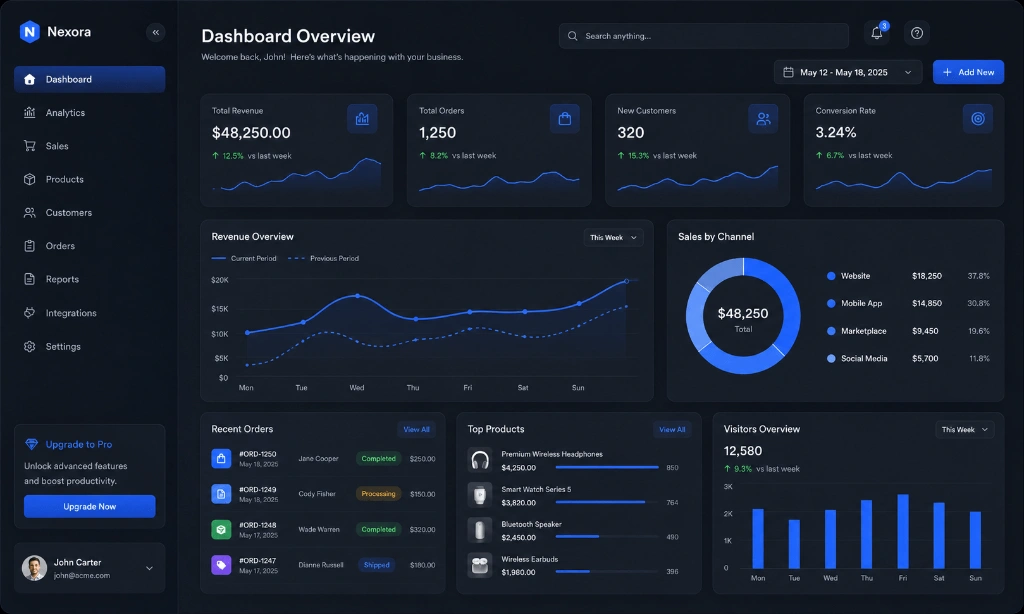The image size is (1024, 614).
Task: Click the Tuesday bar in Visitors Overview
Action: tap(794, 544)
